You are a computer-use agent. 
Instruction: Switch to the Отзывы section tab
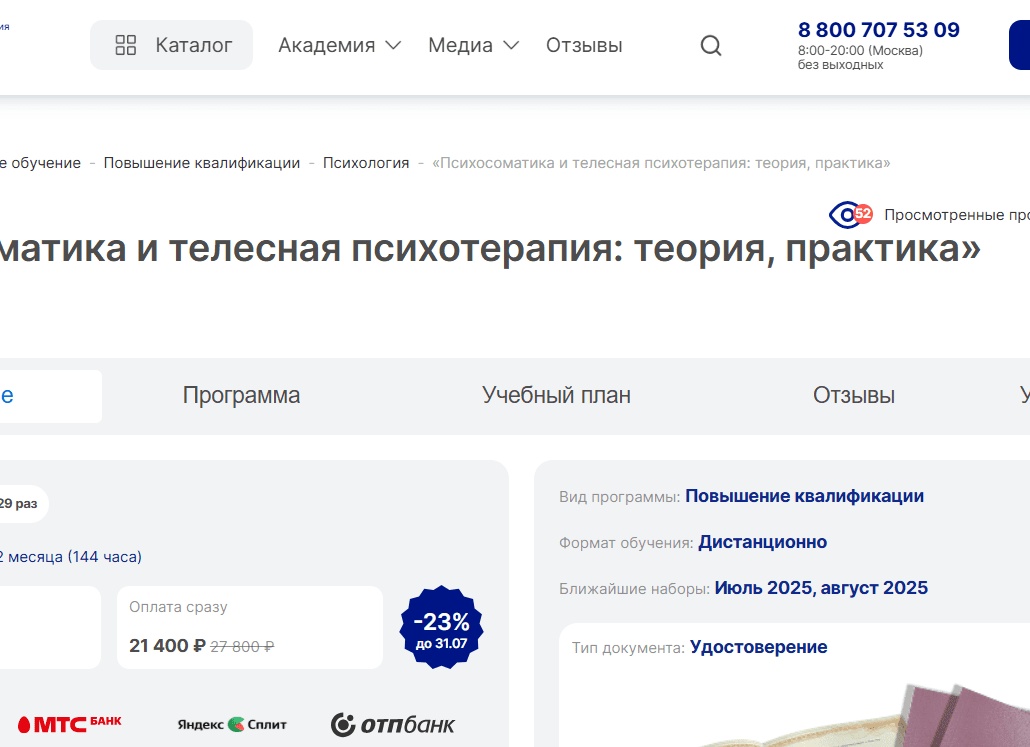[x=854, y=396]
